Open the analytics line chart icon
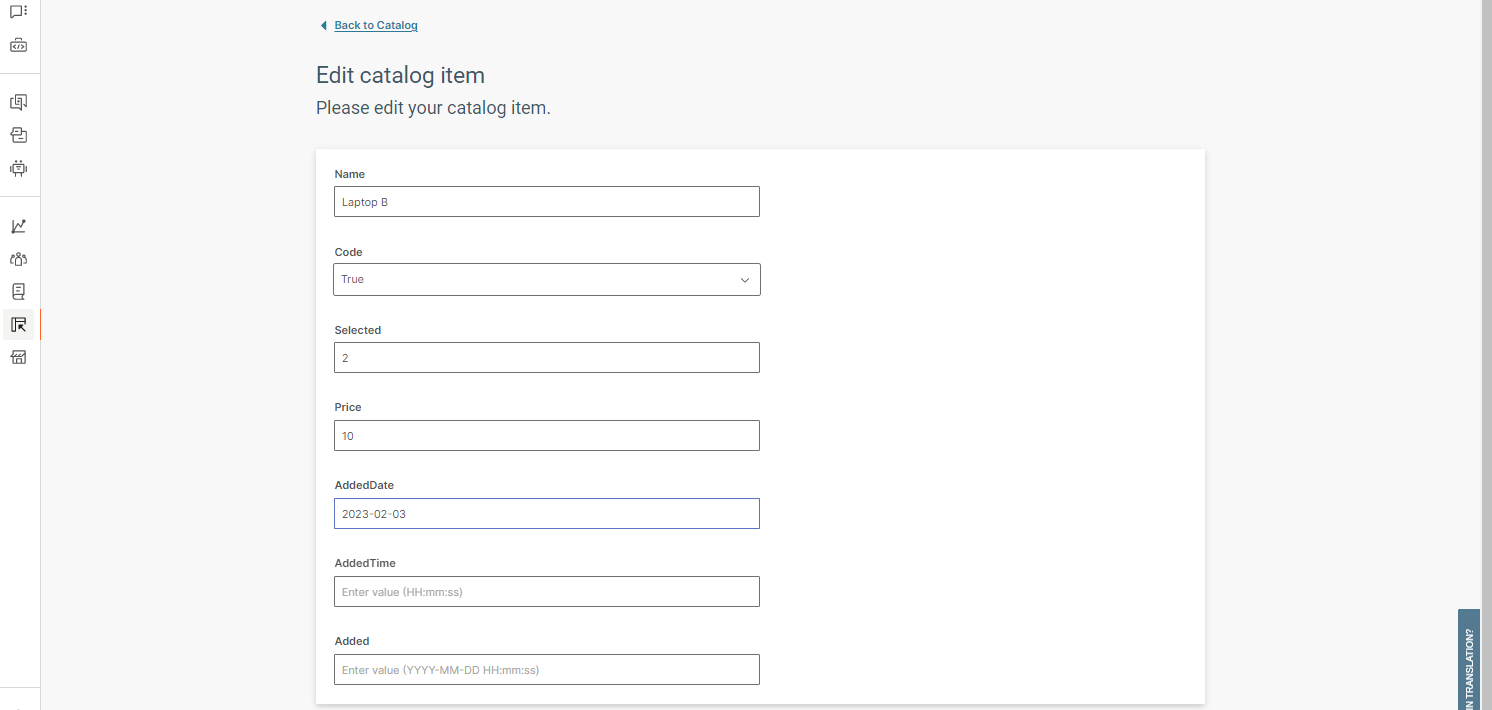 [18, 225]
